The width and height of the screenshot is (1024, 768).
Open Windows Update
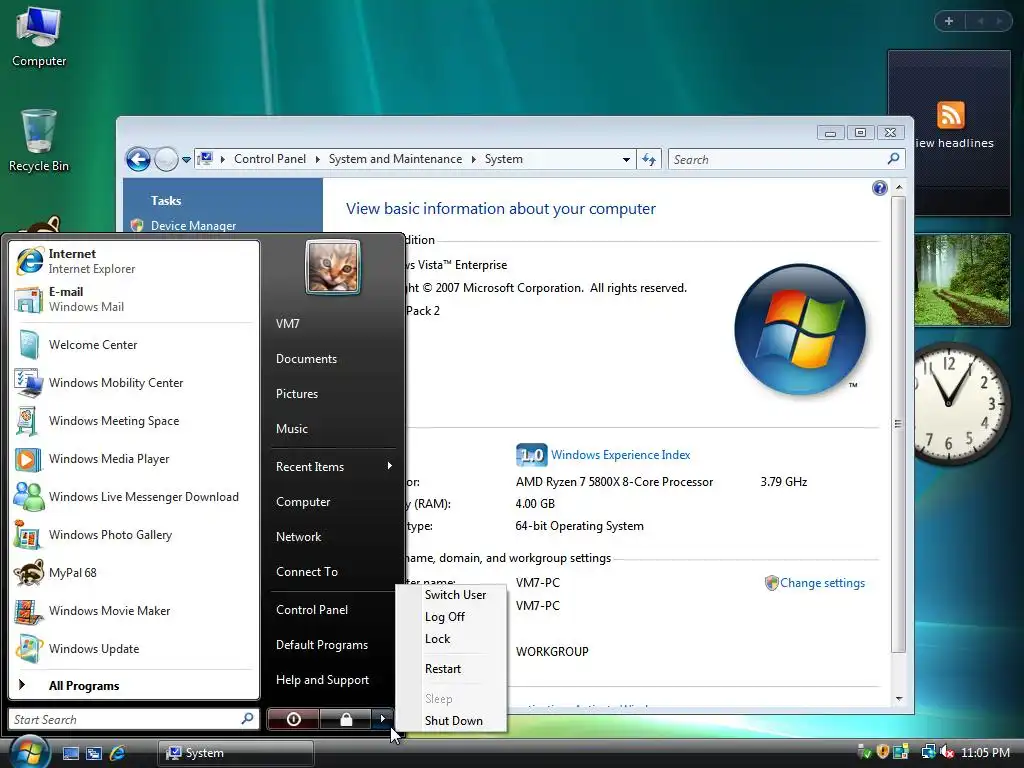[134, 648]
